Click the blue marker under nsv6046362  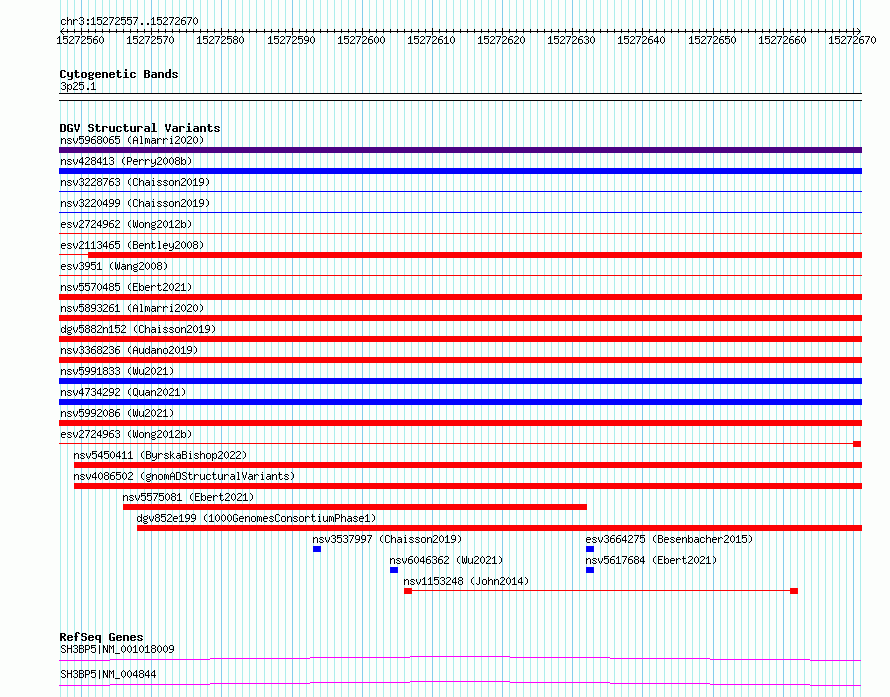[394, 570]
